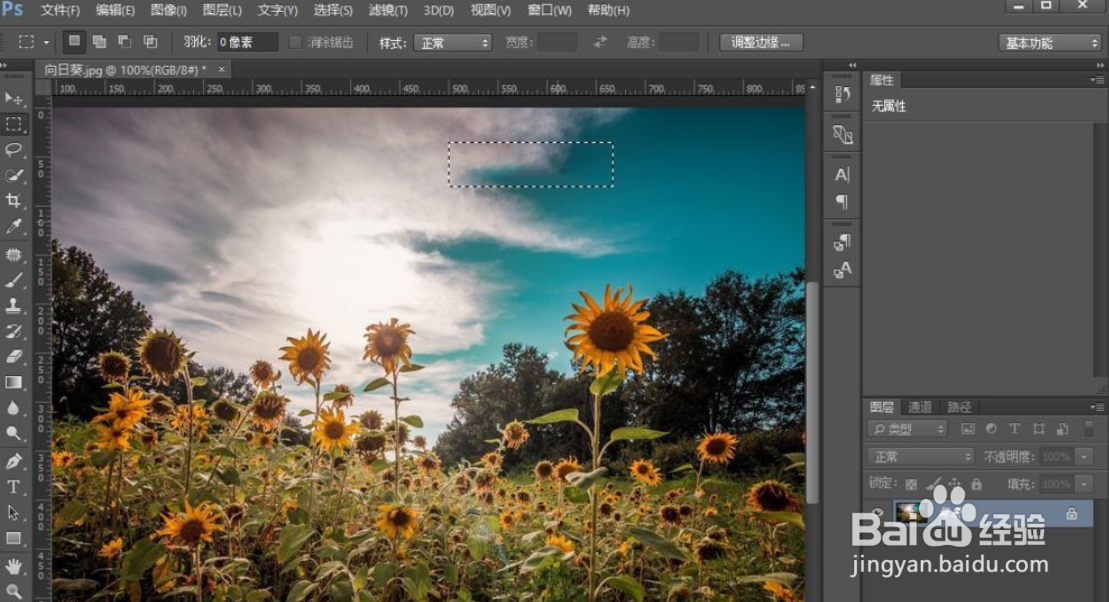Select the Eraser tool
1109x602 pixels.
13,357
